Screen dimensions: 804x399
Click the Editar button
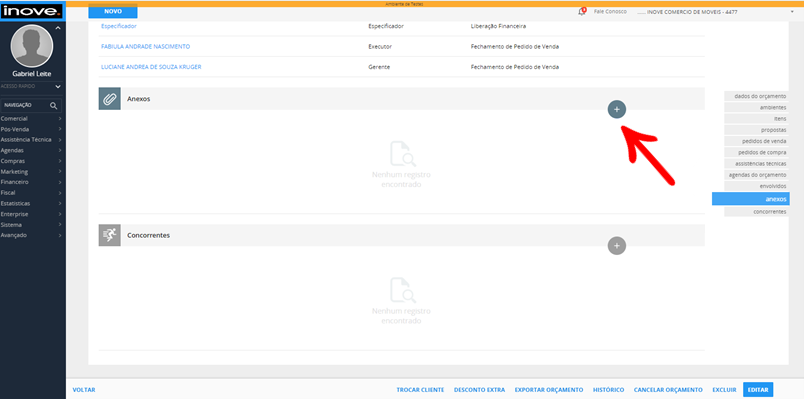click(x=758, y=390)
